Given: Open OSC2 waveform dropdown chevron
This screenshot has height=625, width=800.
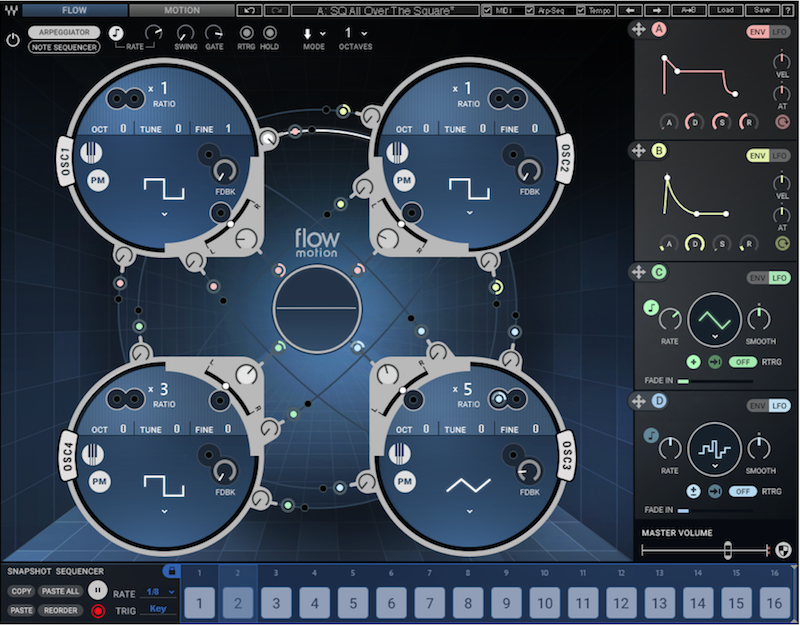Looking at the screenshot, I should click(x=469, y=213).
